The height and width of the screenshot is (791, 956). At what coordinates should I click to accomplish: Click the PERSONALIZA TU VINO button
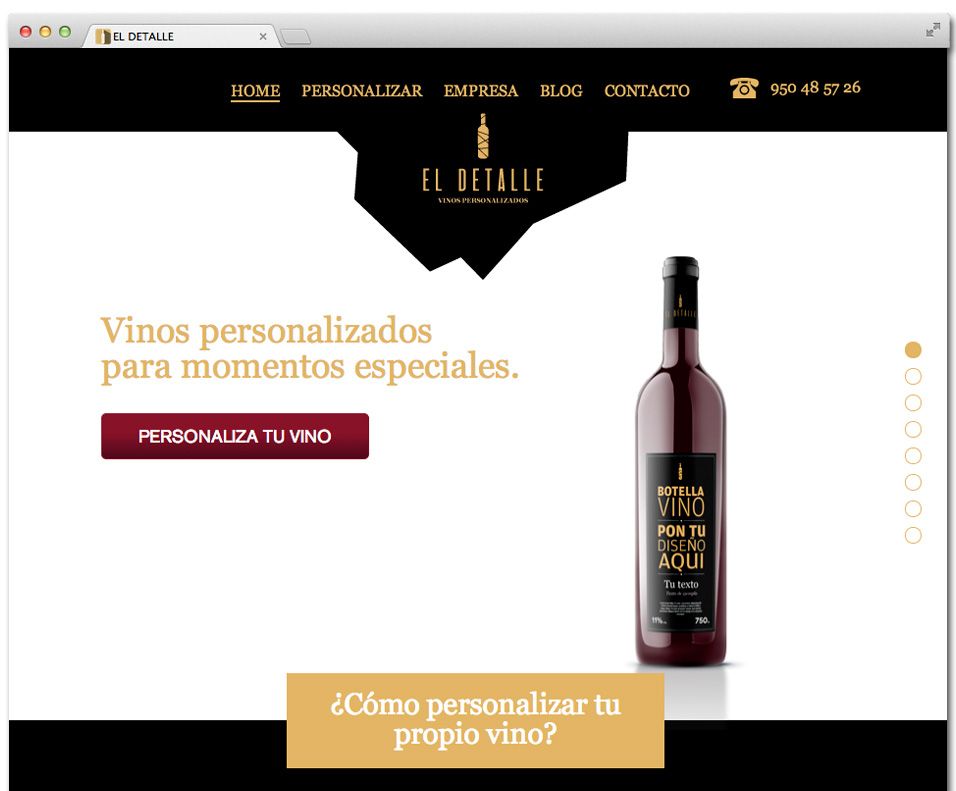tap(235, 436)
